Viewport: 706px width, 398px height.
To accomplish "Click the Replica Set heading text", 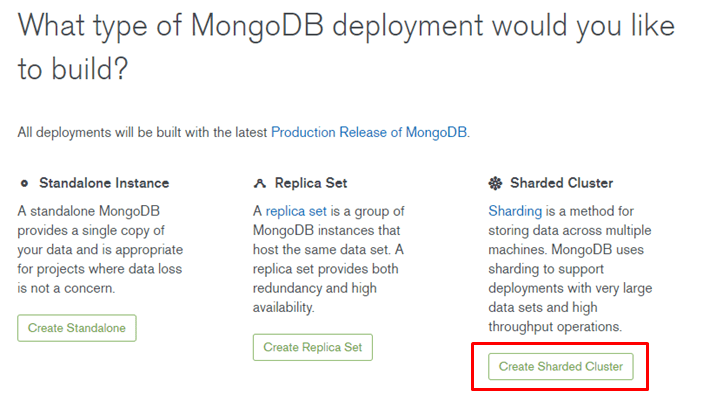I will [311, 183].
